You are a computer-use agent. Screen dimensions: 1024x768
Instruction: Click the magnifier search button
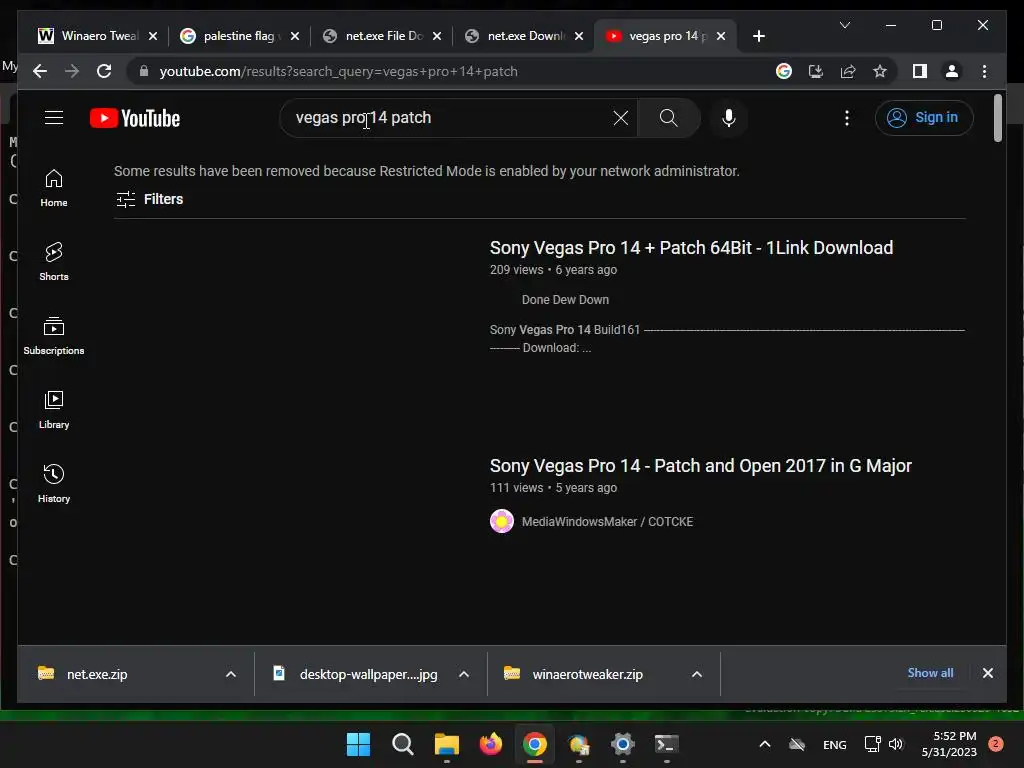point(668,118)
